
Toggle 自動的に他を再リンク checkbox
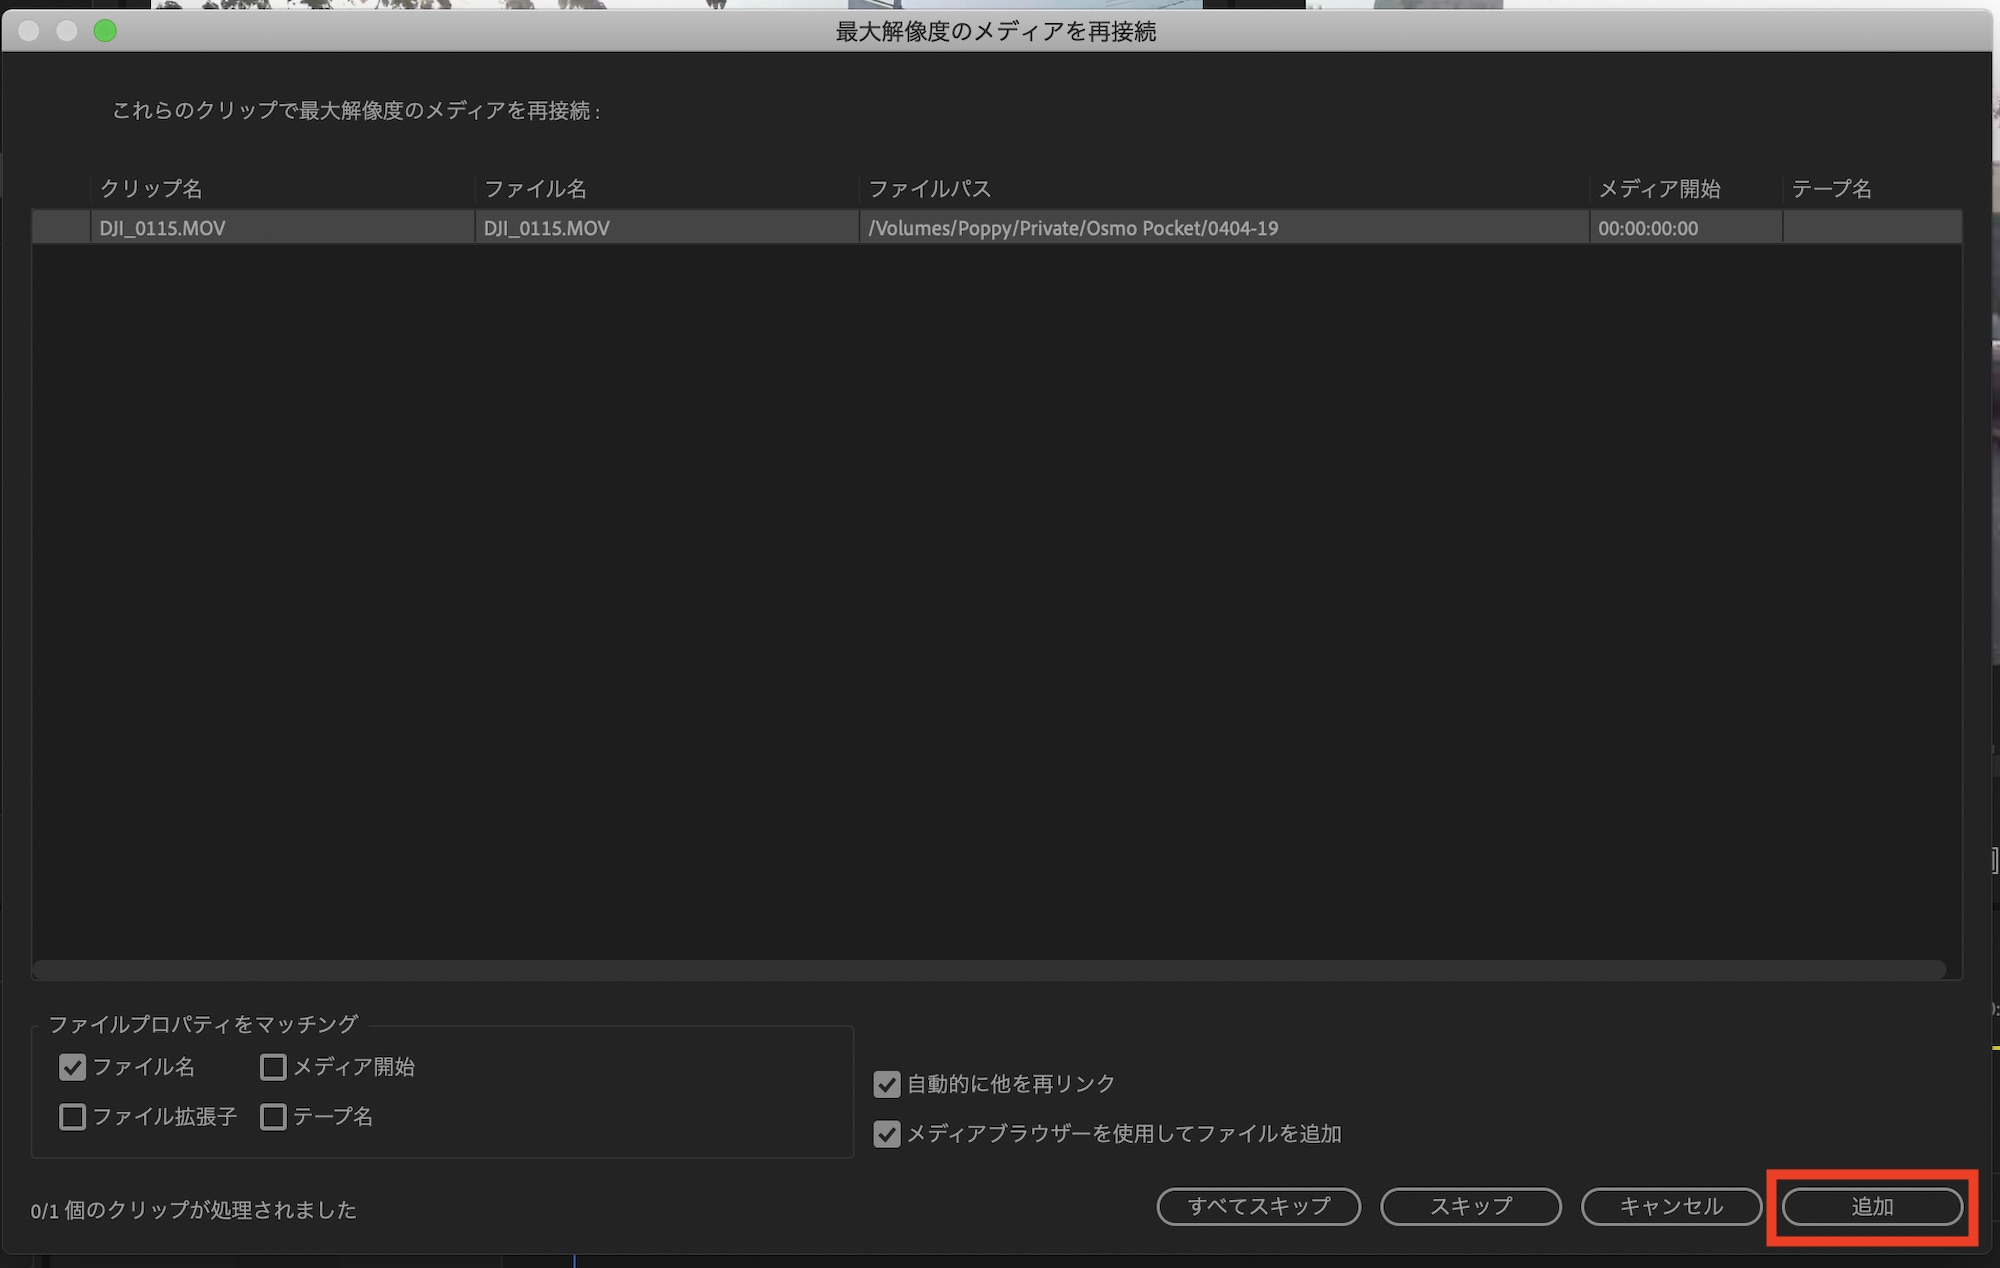[886, 1084]
